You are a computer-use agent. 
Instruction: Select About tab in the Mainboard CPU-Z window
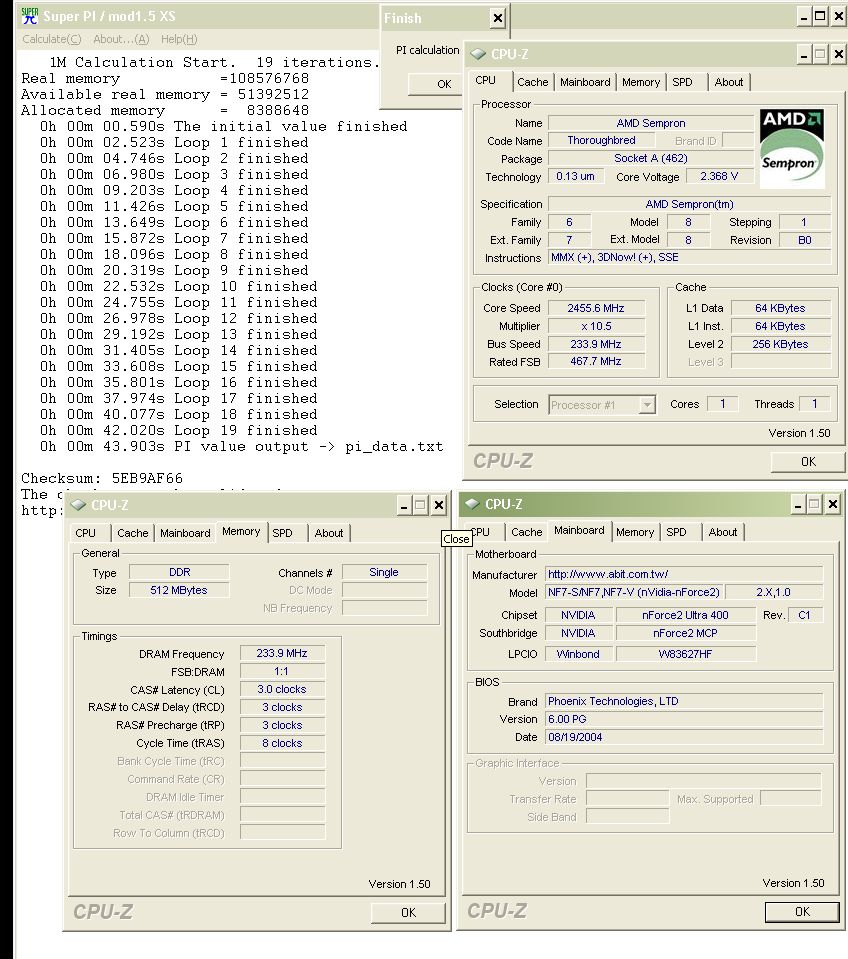(x=723, y=532)
